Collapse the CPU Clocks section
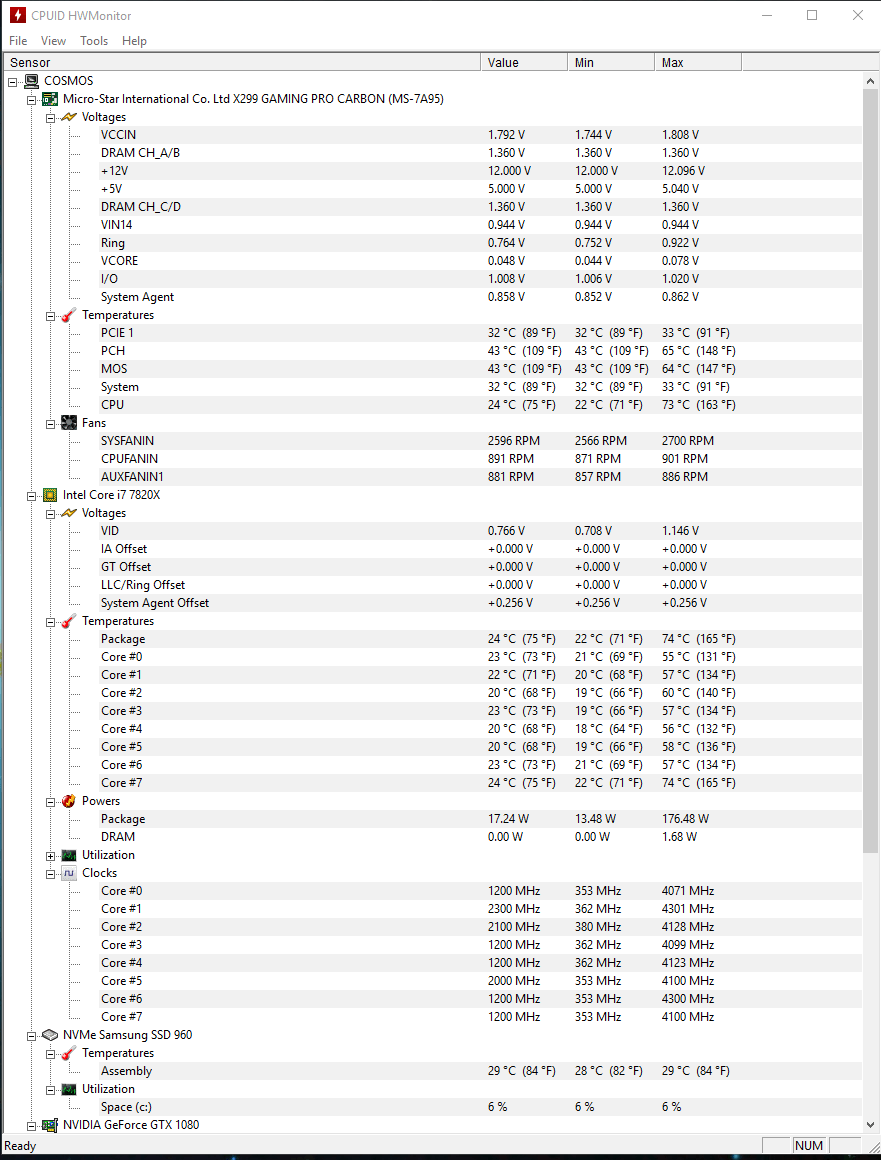Image resolution: width=881 pixels, height=1160 pixels. tap(51, 874)
